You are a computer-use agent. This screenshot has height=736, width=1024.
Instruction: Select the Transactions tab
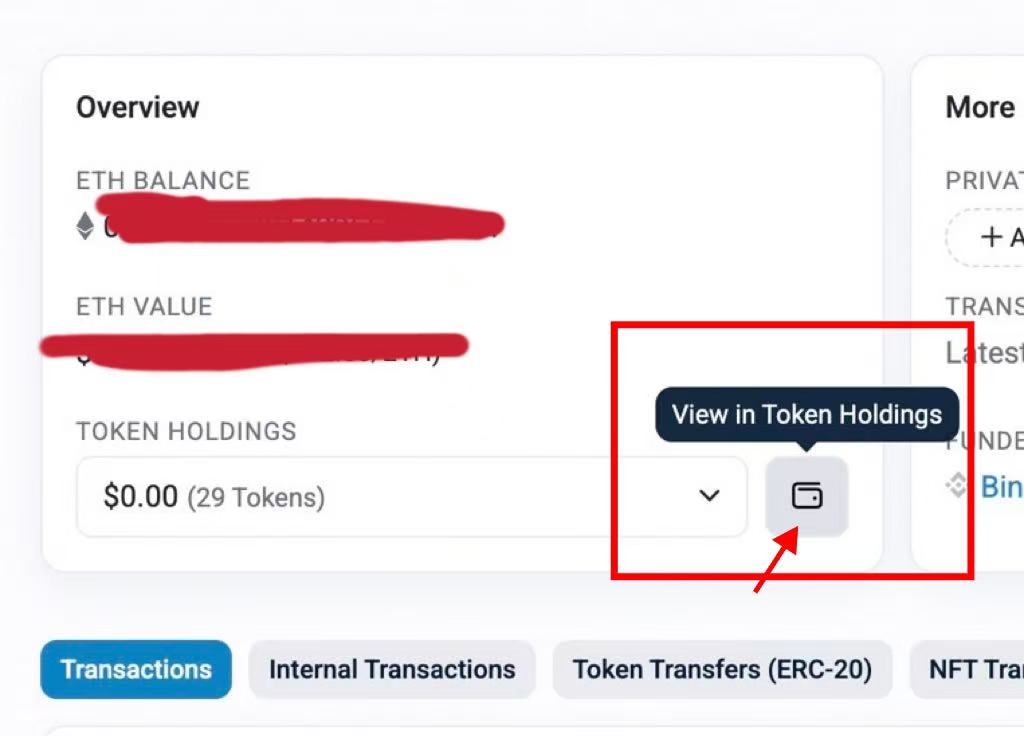click(136, 669)
